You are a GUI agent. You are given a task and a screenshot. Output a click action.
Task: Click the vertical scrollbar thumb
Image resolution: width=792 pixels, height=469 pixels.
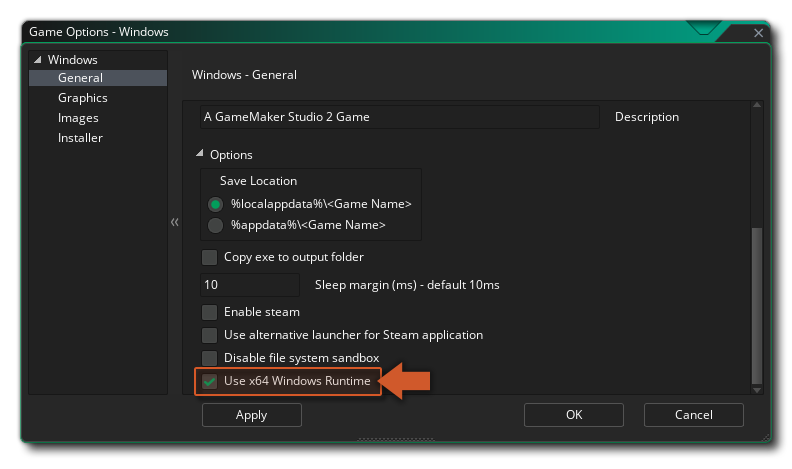[x=757, y=306]
